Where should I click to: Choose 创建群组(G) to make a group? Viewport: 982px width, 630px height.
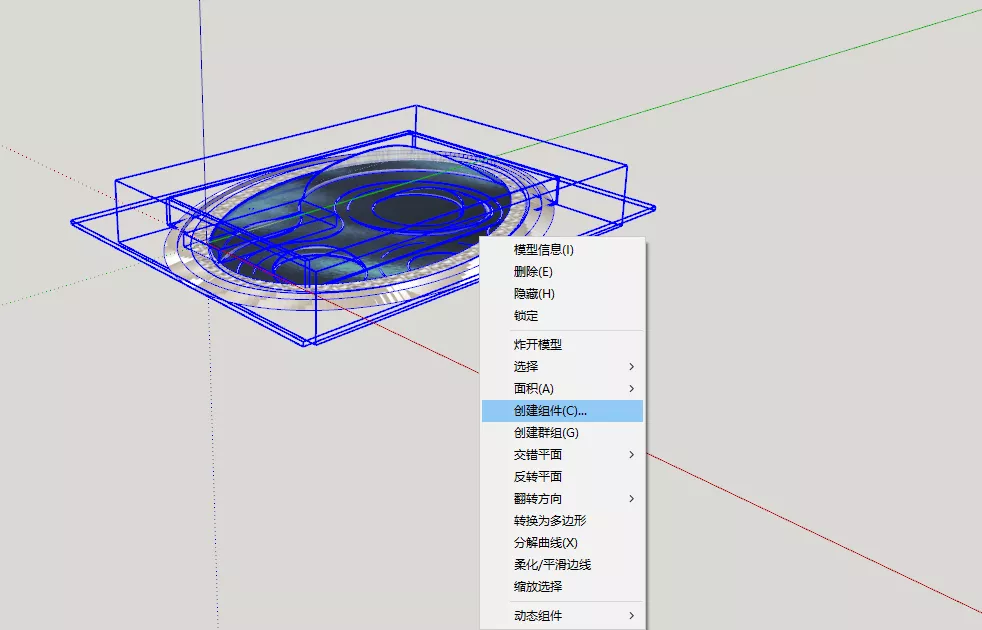(x=546, y=433)
